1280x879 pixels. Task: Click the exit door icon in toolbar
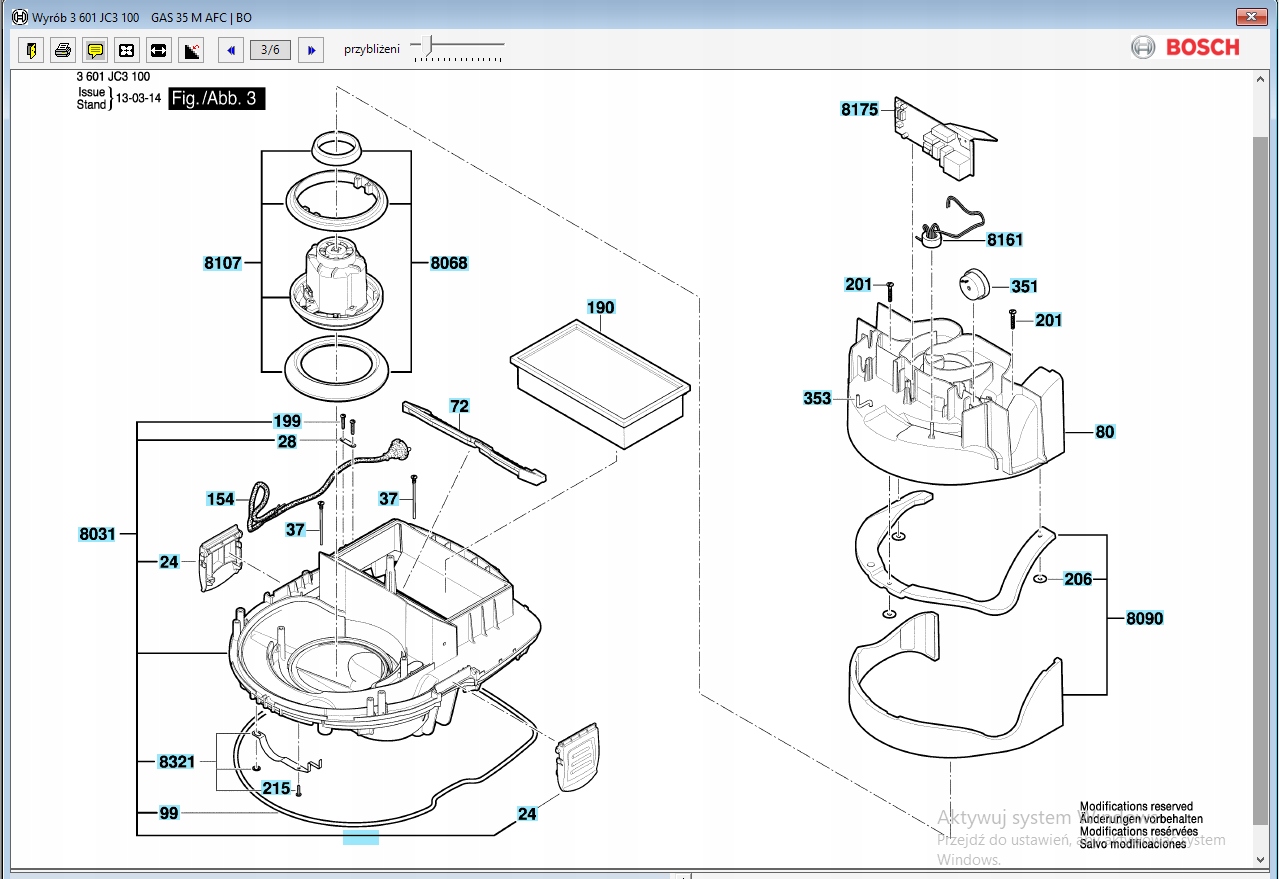click(31, 50)
